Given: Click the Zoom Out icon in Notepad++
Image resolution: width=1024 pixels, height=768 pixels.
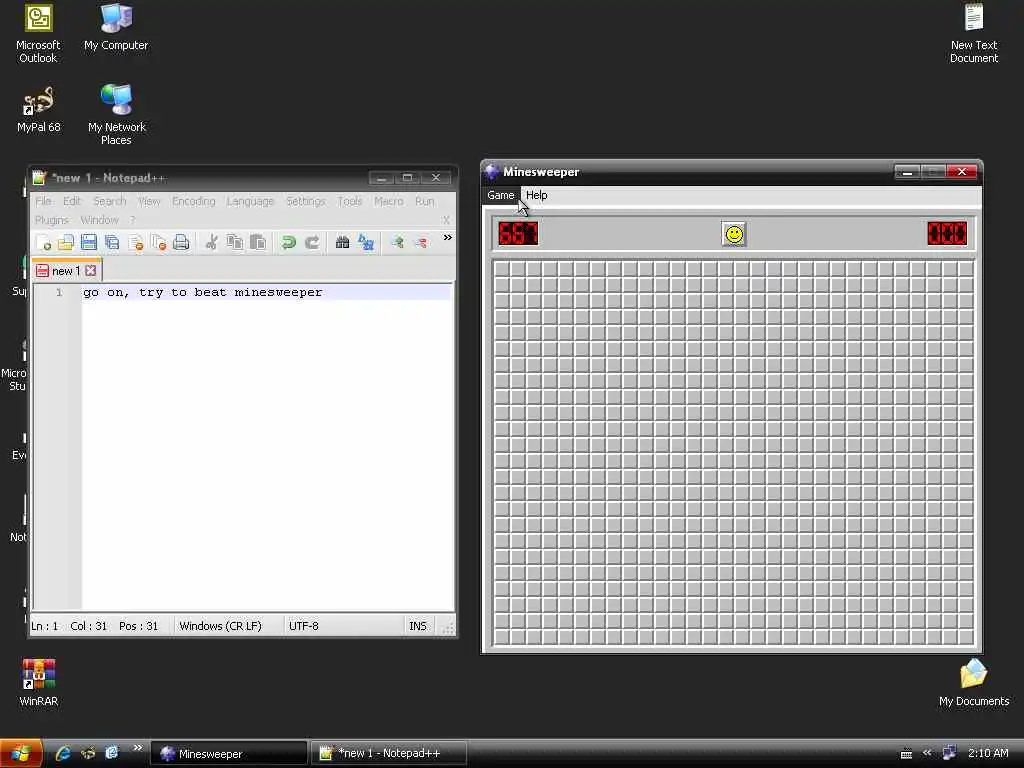Looking at the screenshot, I should click(421, 243).
